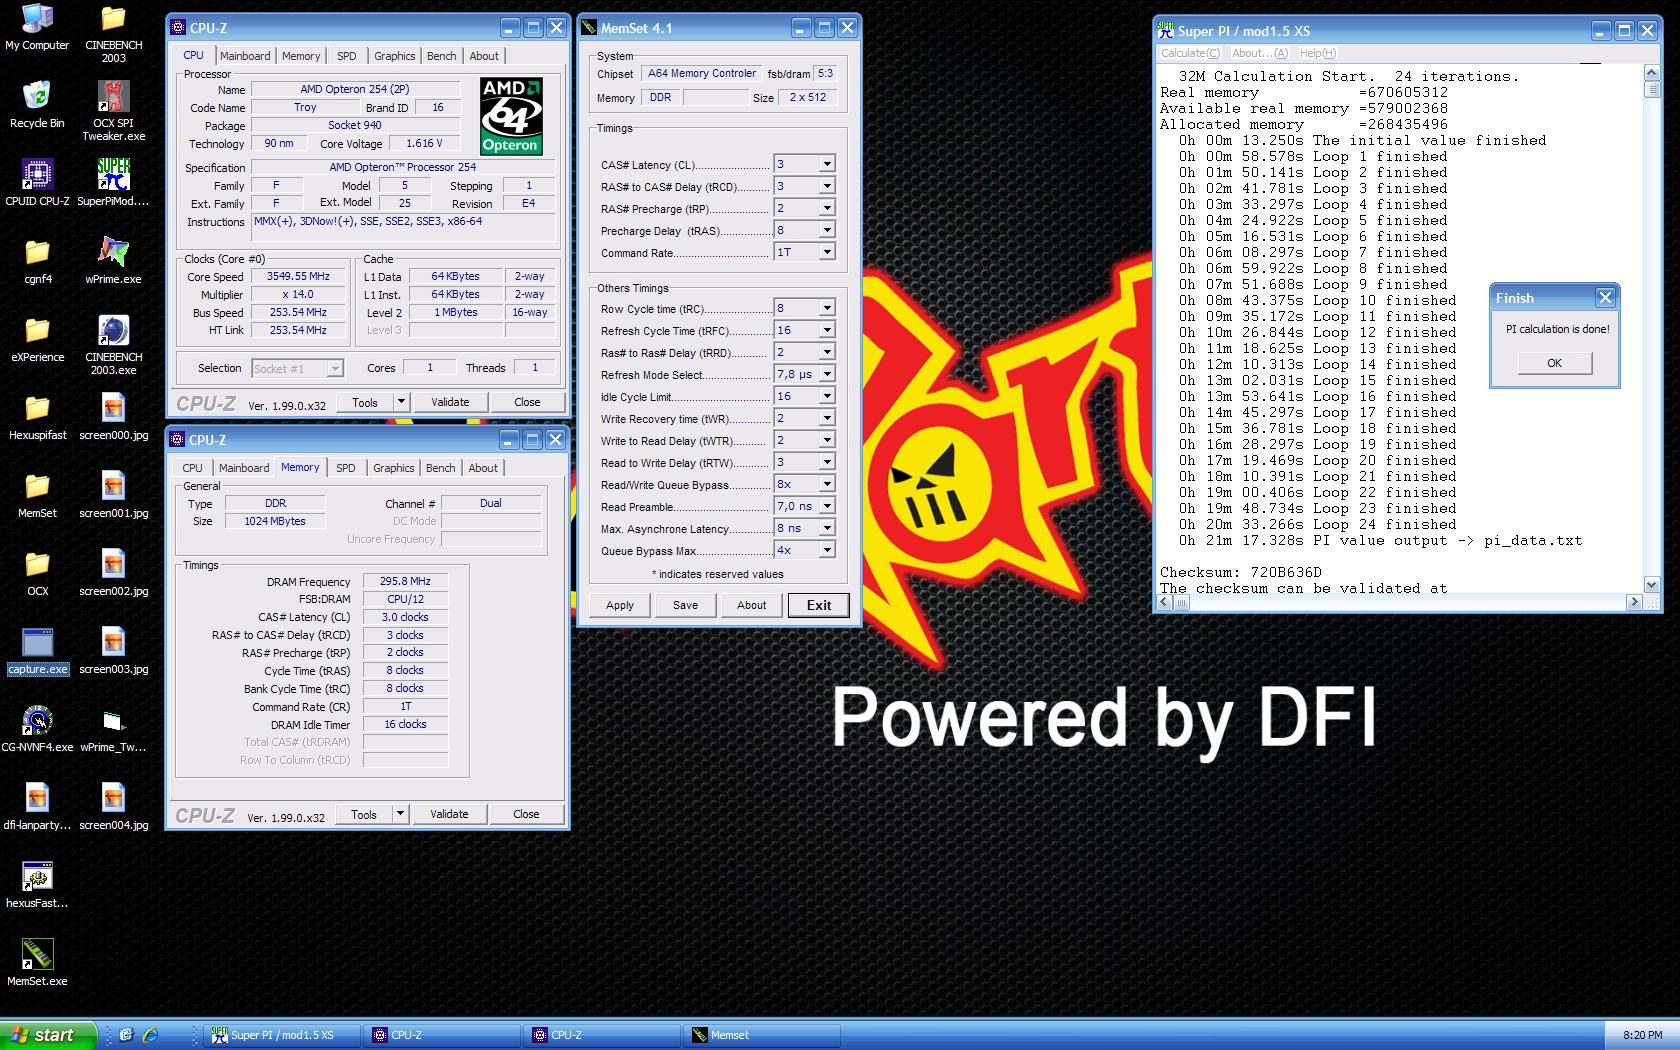1680x1050 pixels.
Task: Open the Recycle Bin icon
Action: tap(37, 104)
